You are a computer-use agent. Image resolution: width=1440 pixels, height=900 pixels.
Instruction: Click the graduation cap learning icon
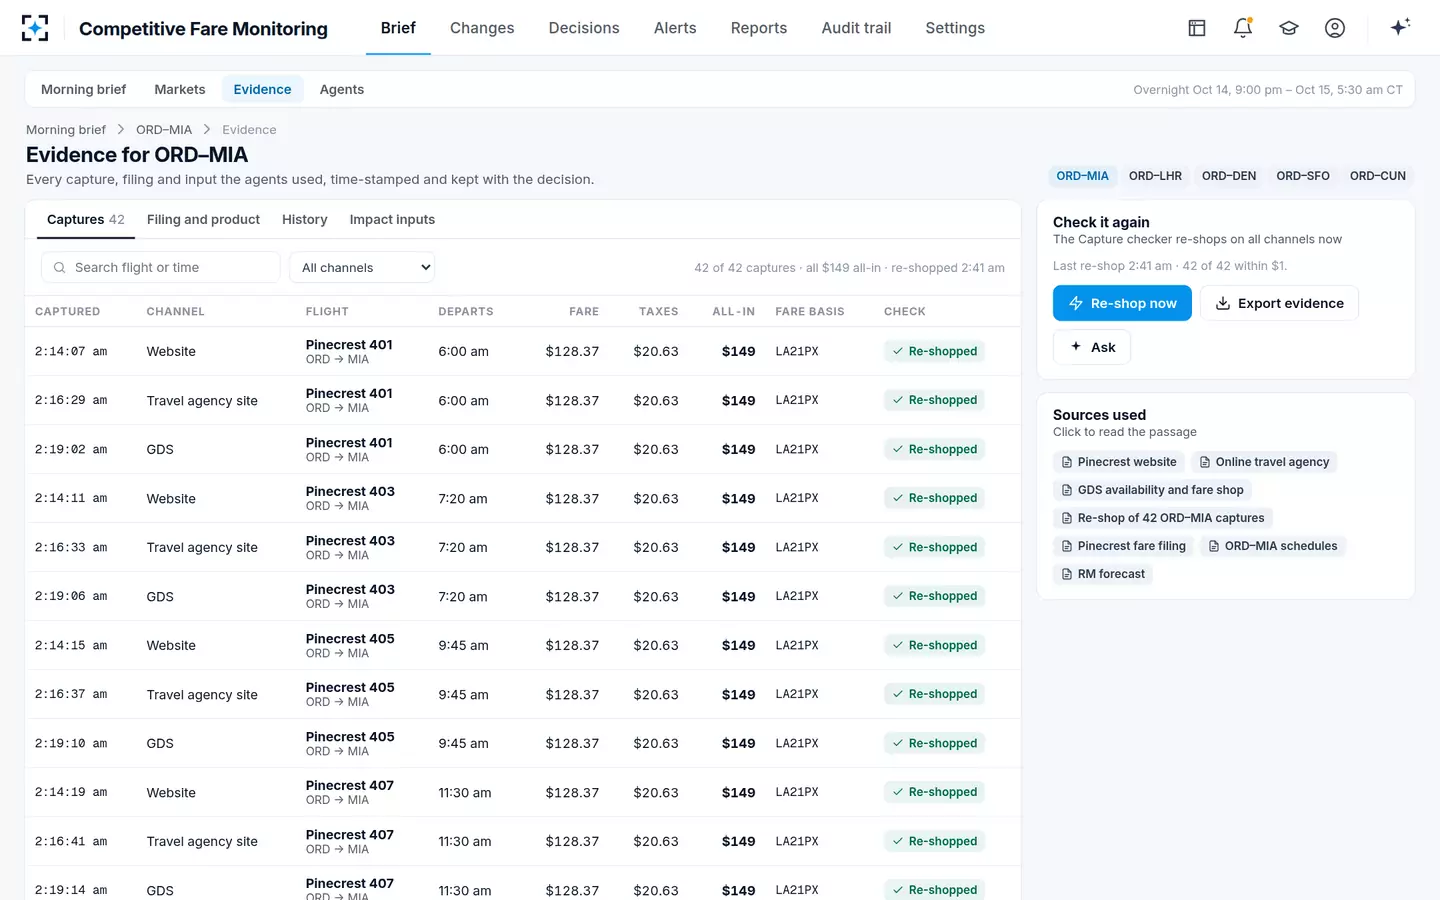(1289, 28)
